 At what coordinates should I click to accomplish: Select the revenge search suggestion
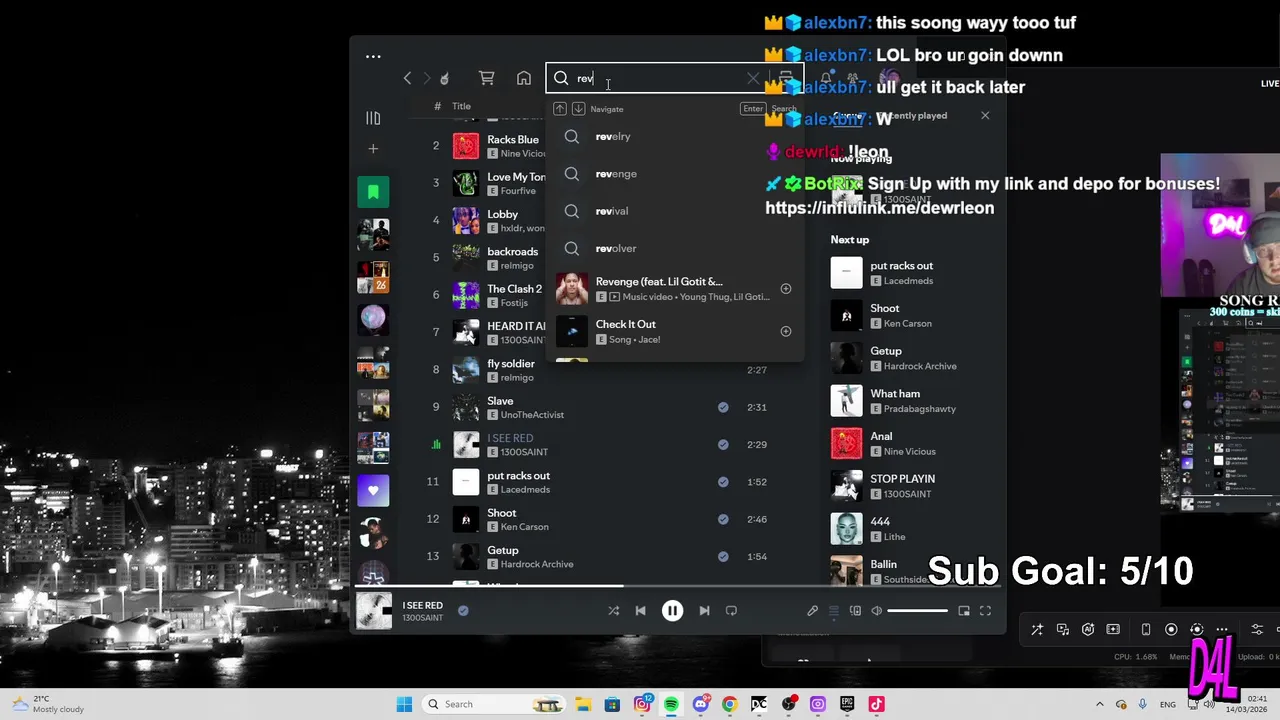[675, 174]
